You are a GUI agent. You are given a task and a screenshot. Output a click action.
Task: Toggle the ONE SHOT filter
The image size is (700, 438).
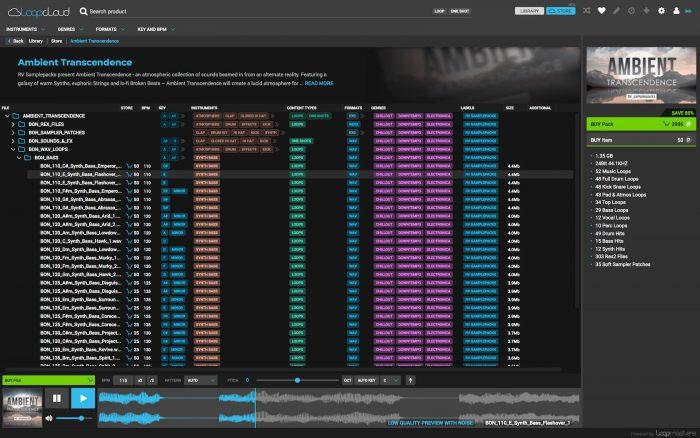(x=460, y=11)
